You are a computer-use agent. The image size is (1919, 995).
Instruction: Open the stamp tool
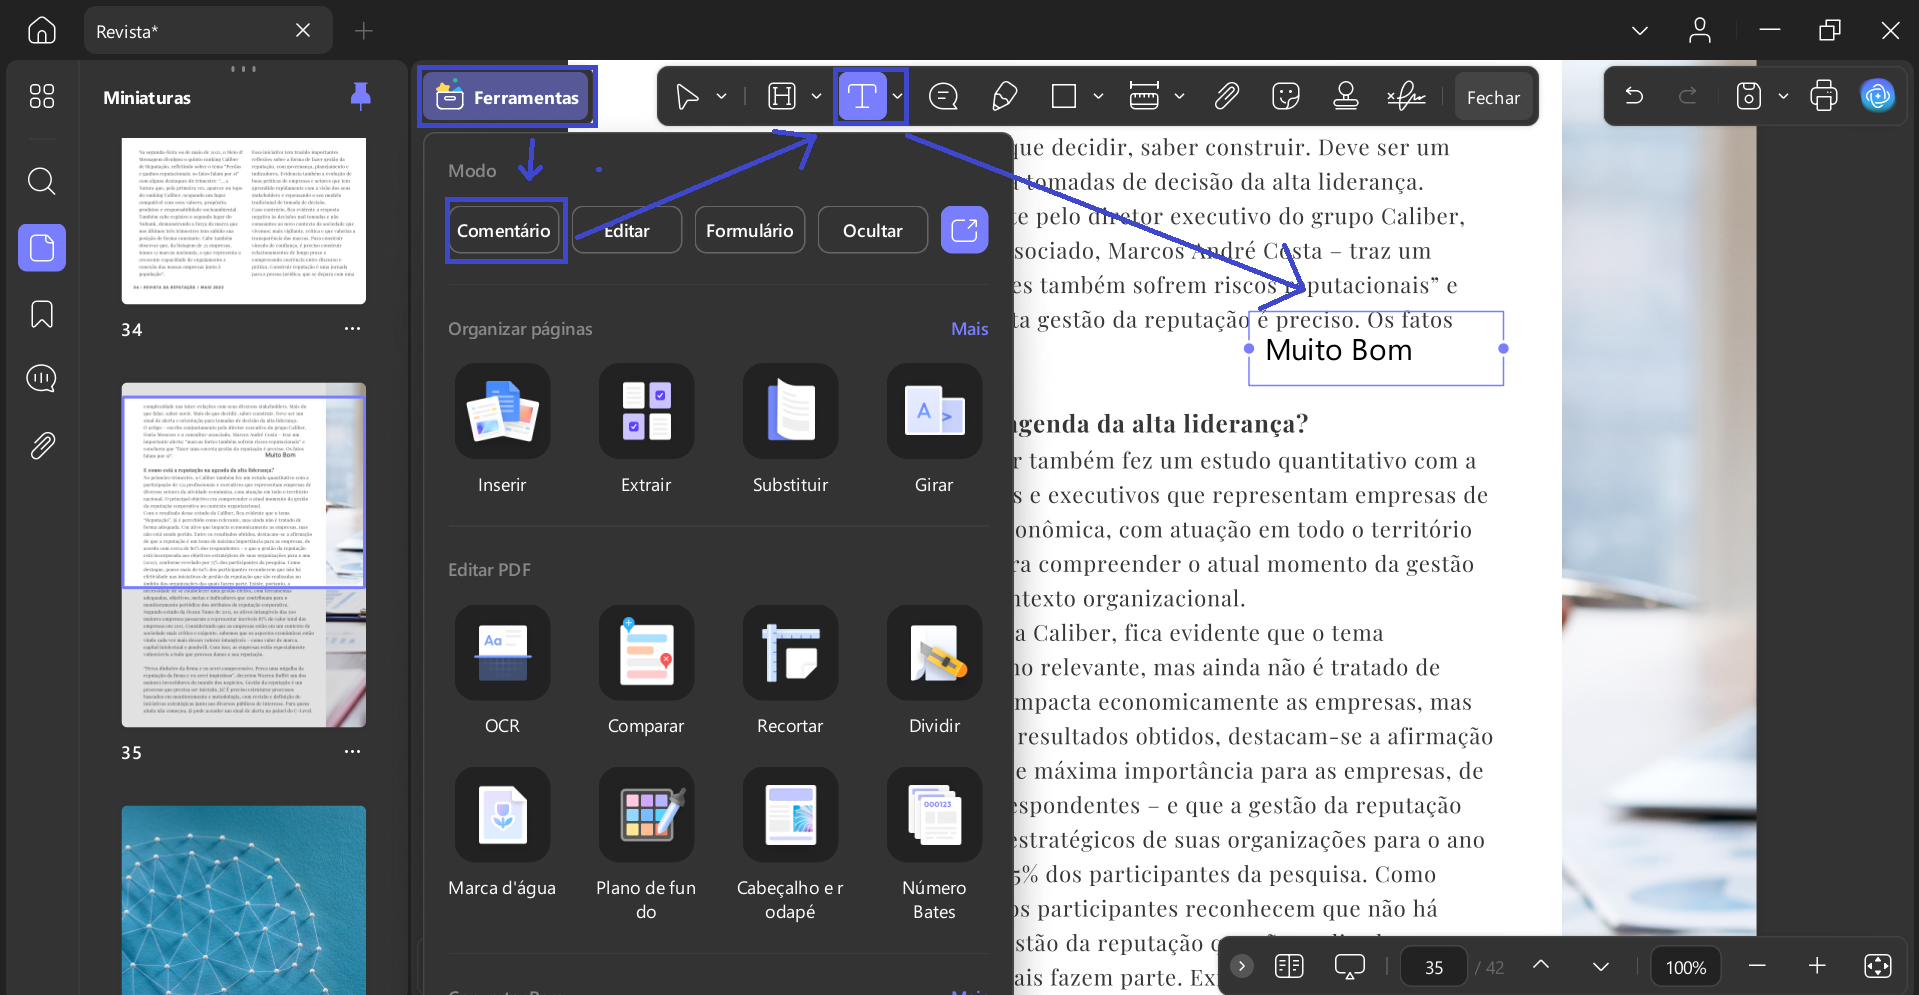[x=1346, y=97]
